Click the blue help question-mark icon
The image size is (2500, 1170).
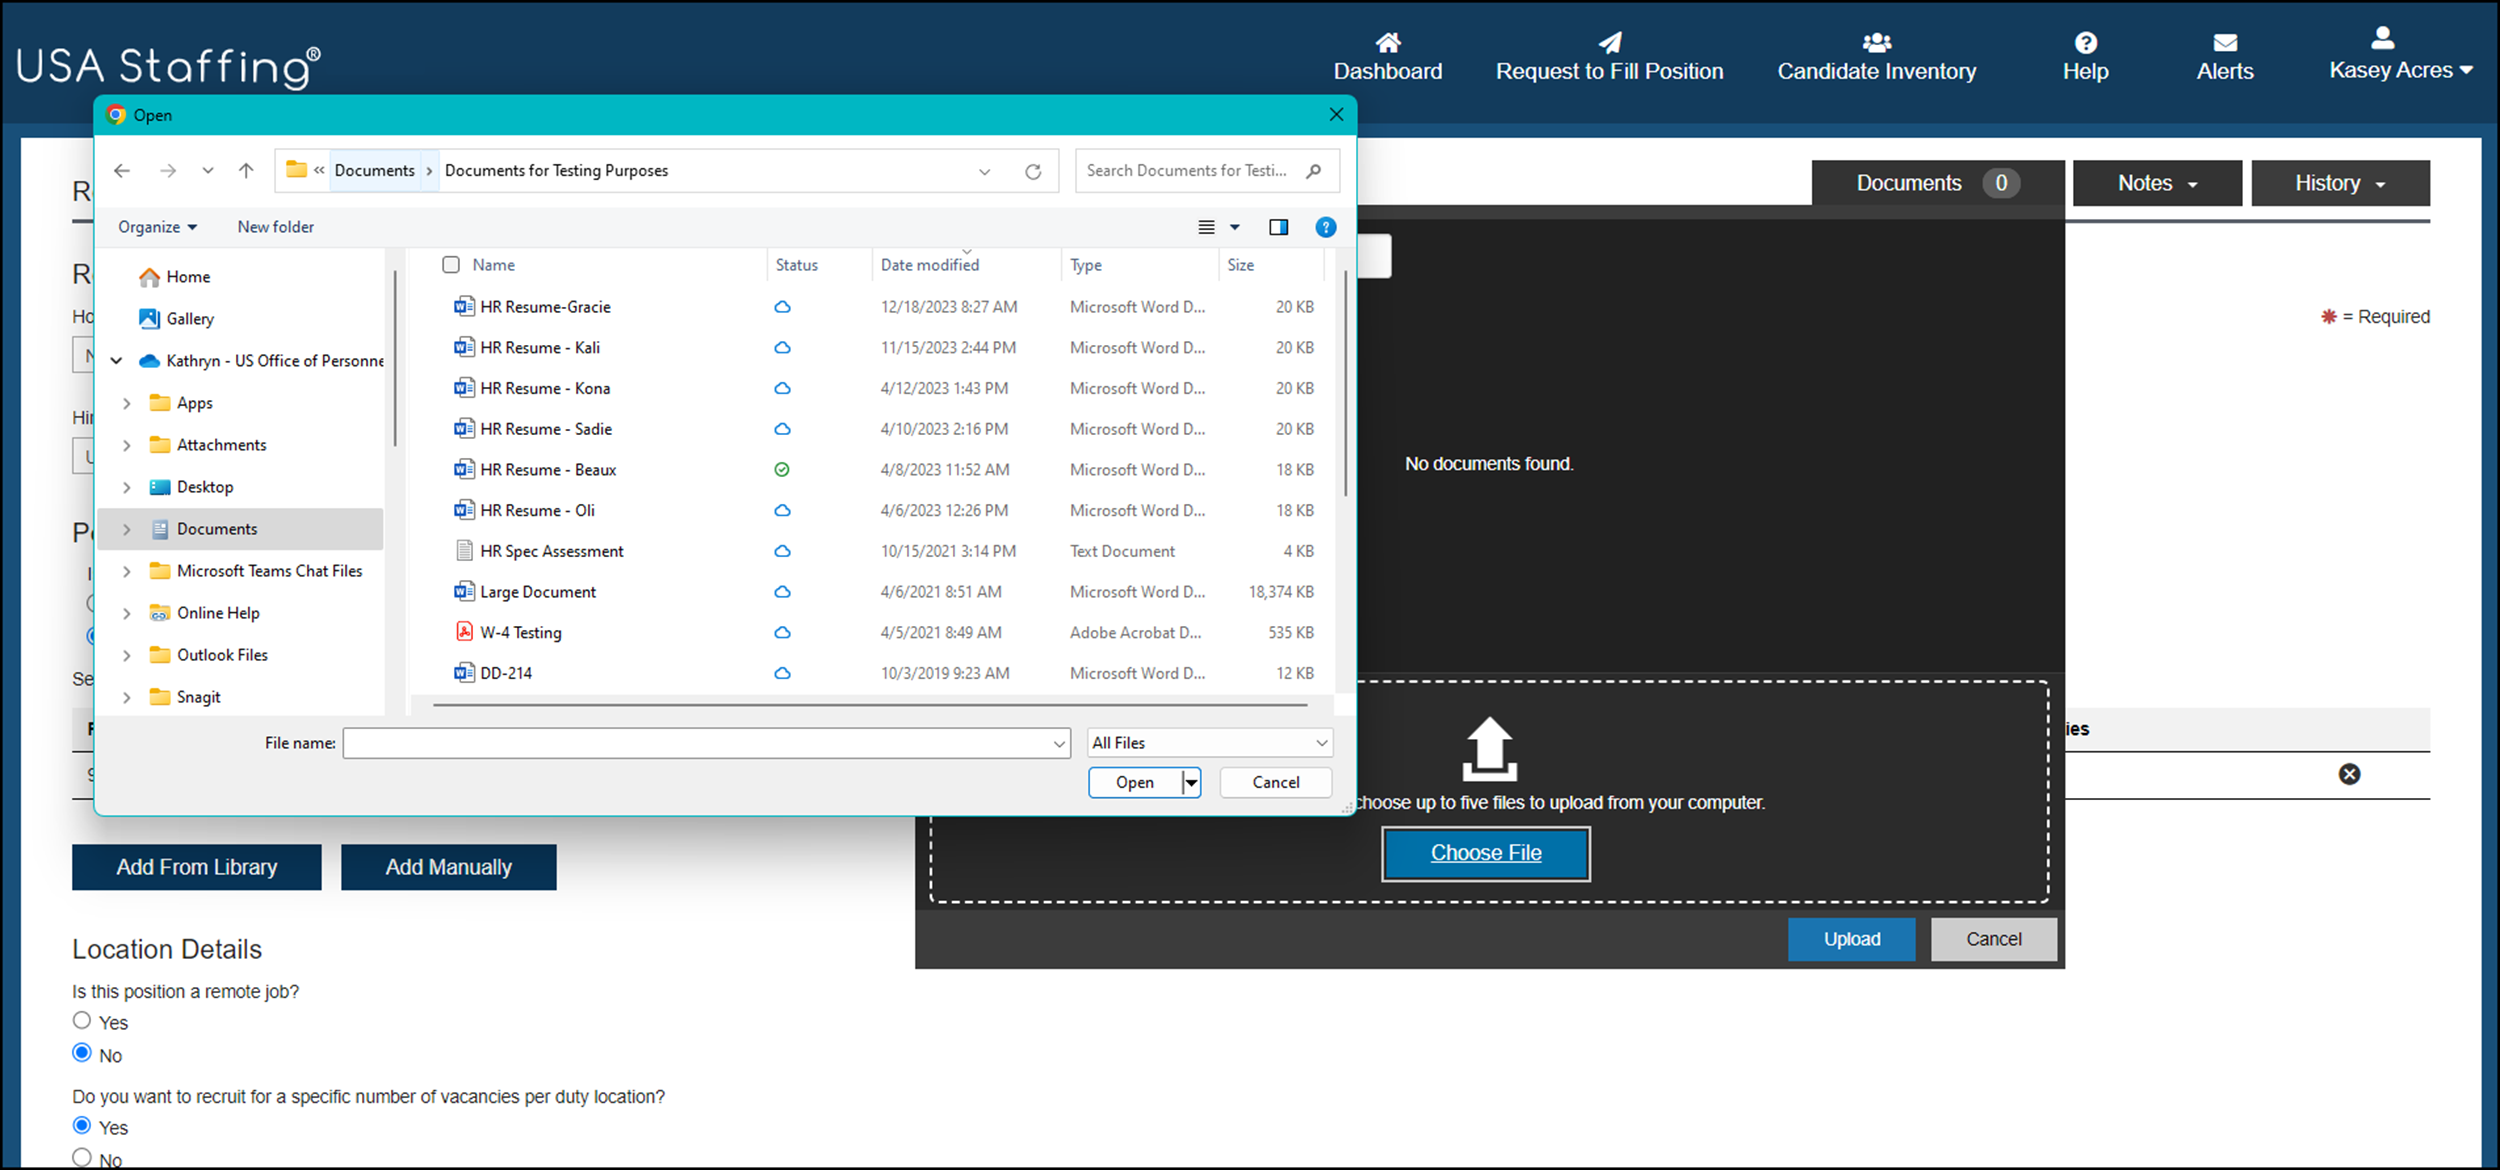(1326, 227)
